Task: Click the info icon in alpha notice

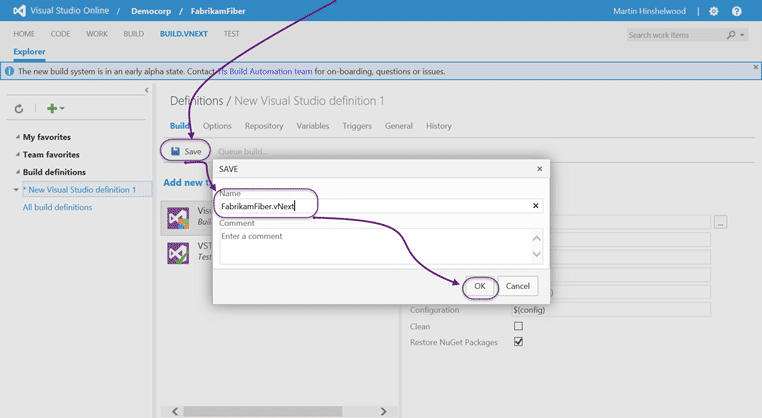Action: pos(9,71)
